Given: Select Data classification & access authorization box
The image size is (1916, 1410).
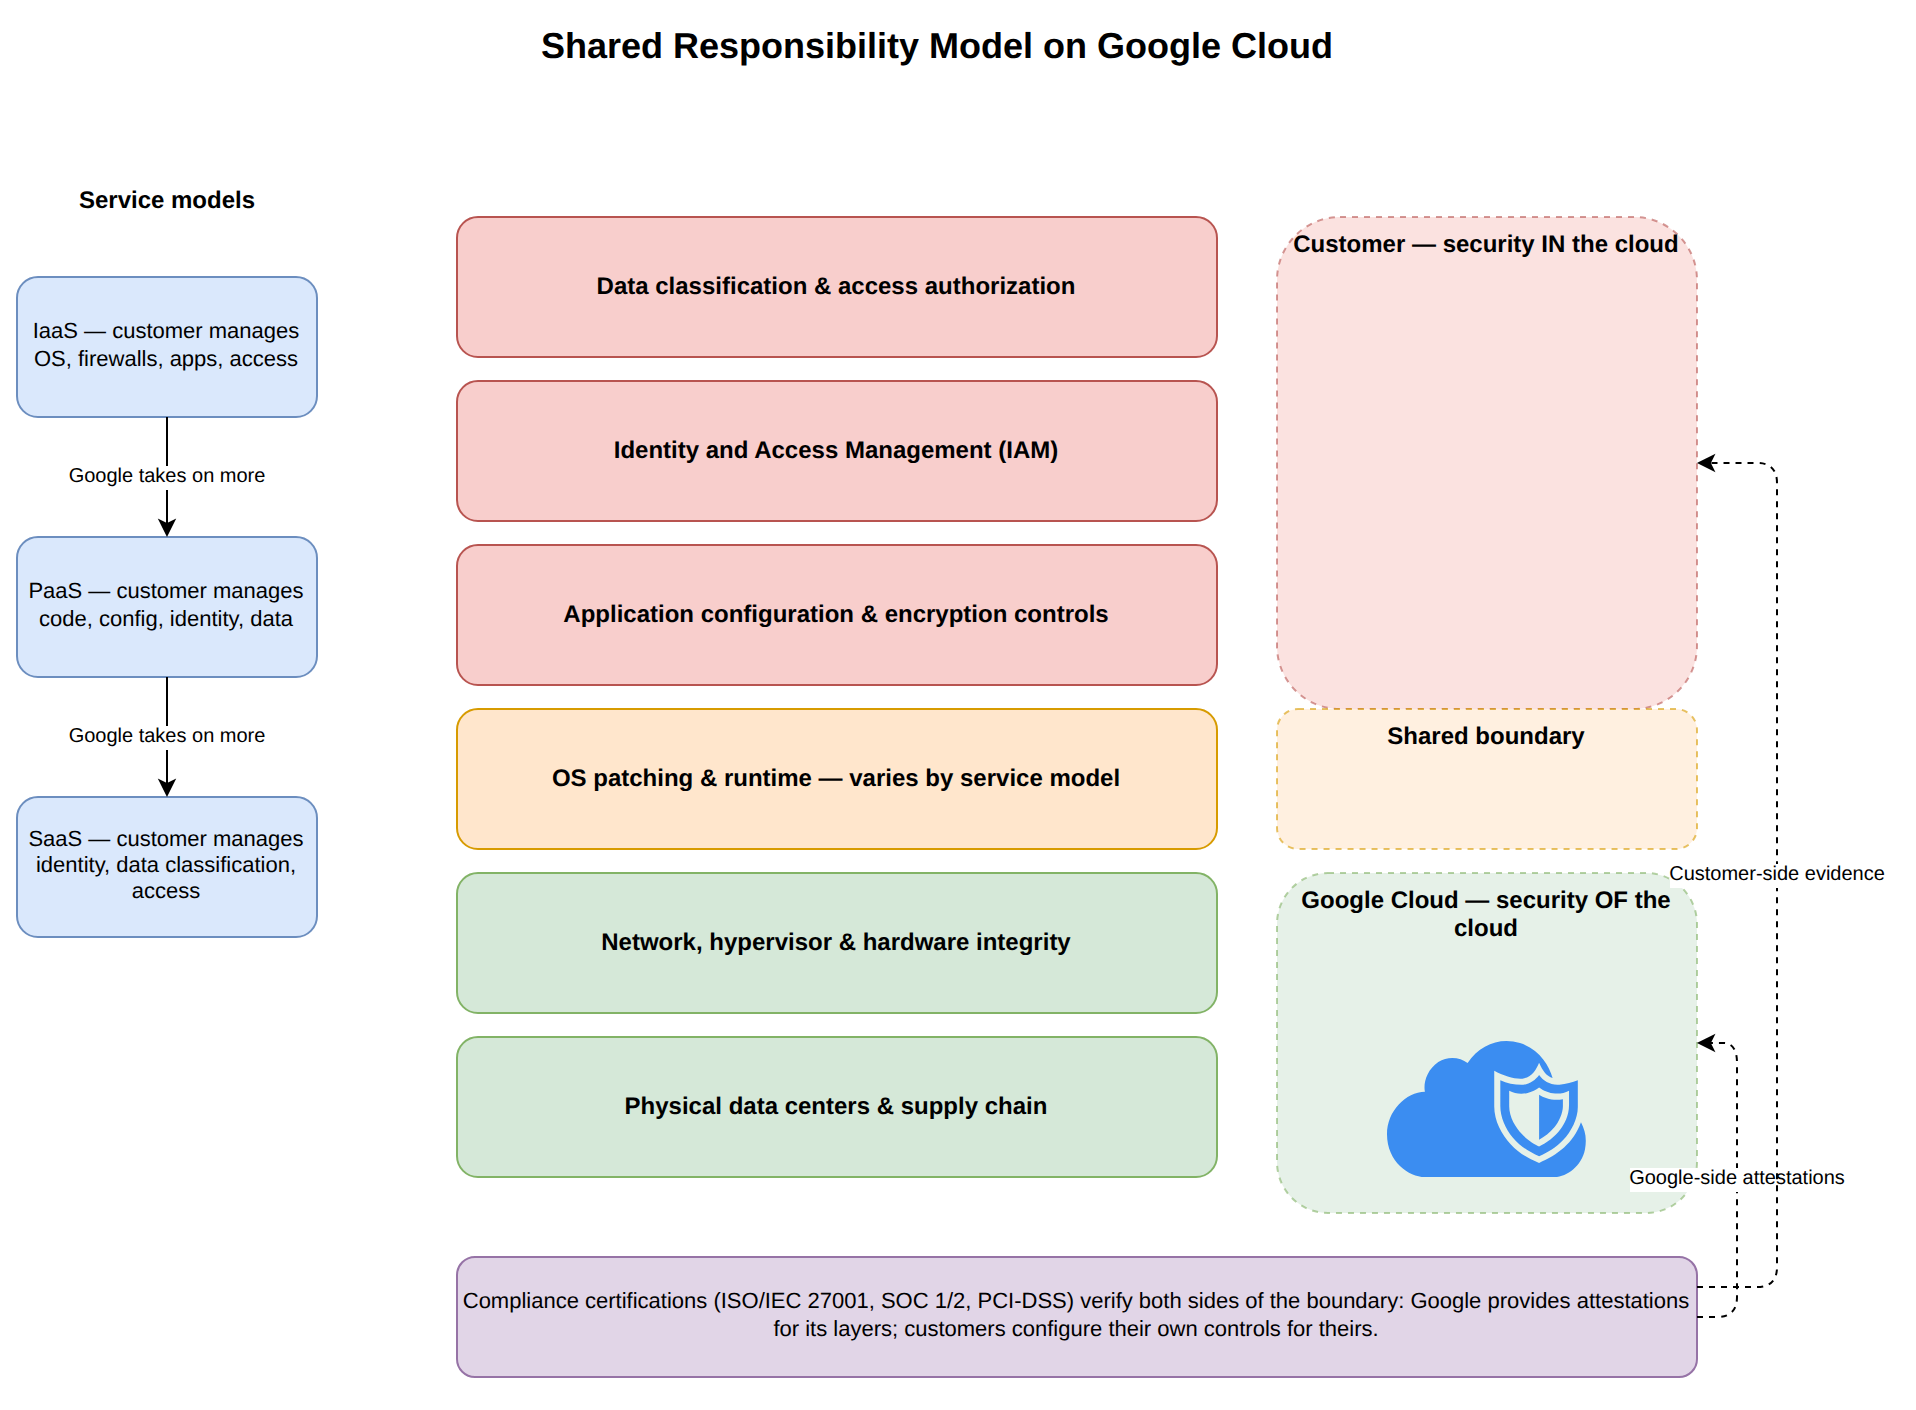Looking at the screenshot, I should click(x=837, y=287).
